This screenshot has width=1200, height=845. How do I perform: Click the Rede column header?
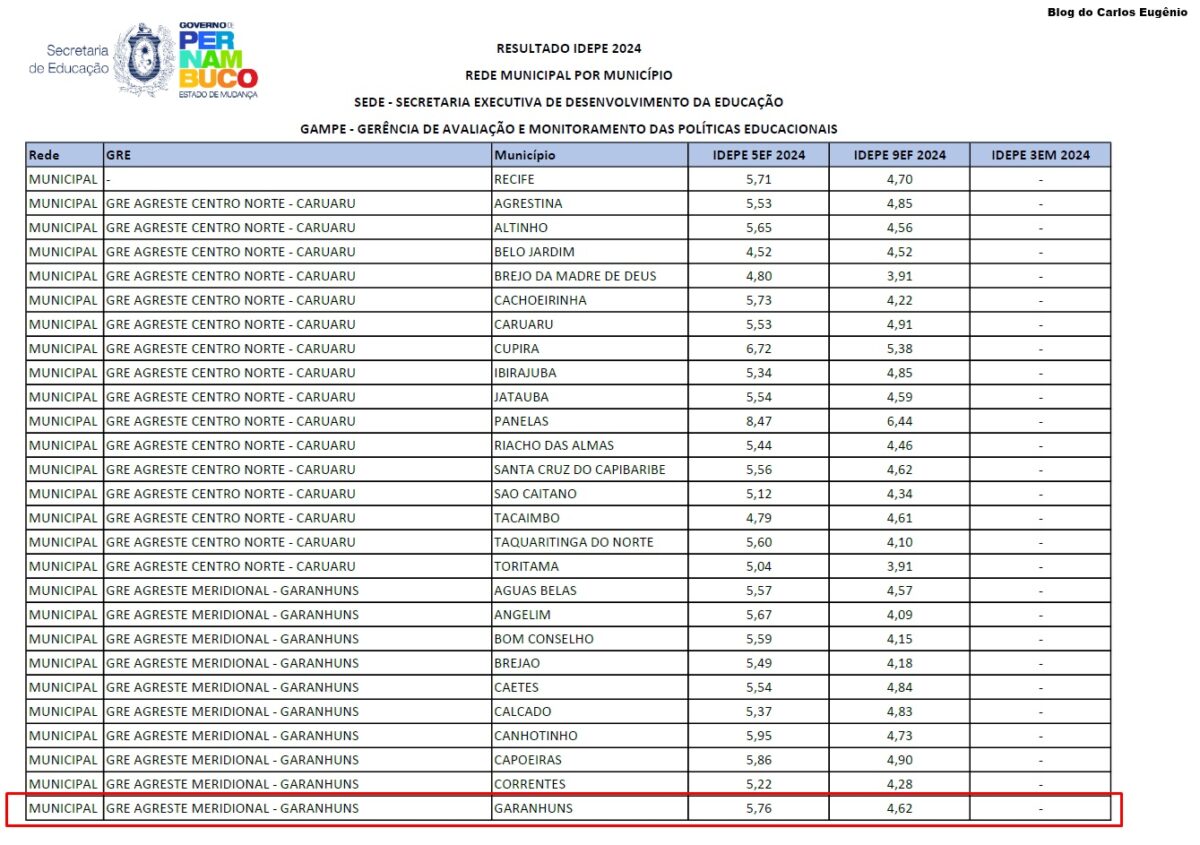pos(44,155)
